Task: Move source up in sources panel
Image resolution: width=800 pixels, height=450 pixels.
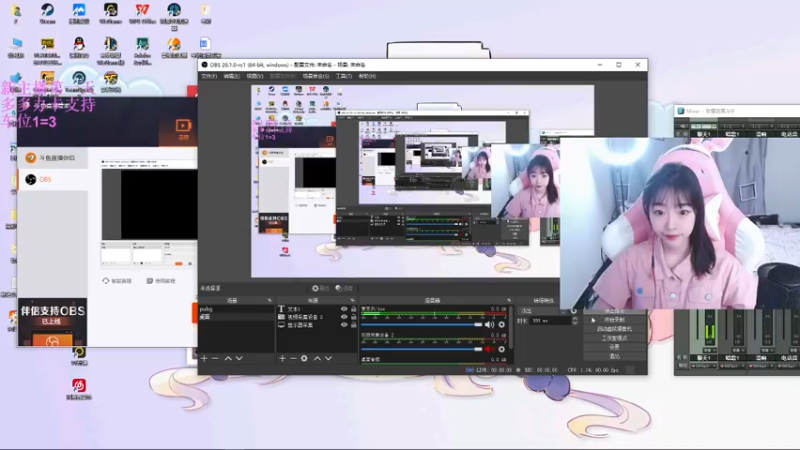Action: click(317, 359)
